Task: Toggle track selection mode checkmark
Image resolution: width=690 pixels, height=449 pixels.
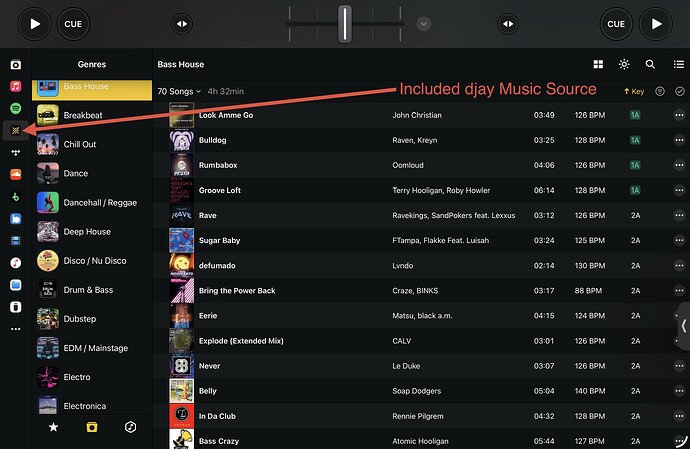Action: (680, 91)
